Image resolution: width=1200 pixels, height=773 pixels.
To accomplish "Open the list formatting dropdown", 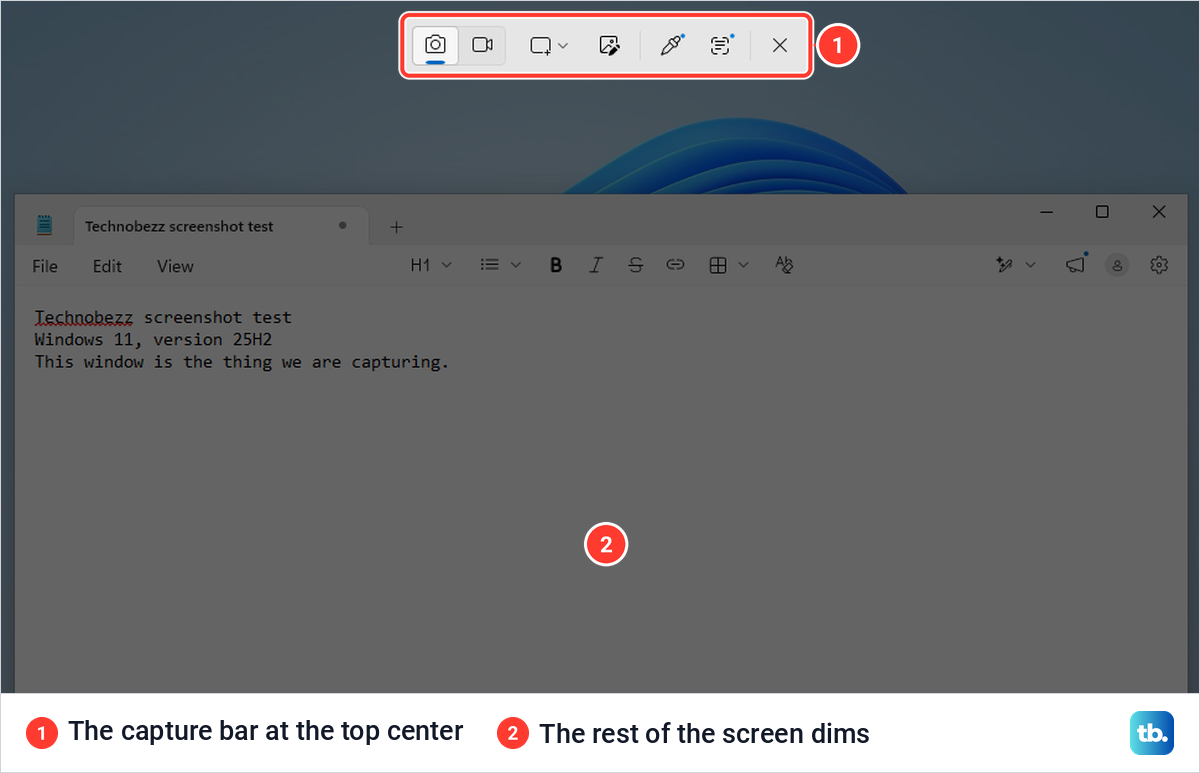I will pos(500,265).
